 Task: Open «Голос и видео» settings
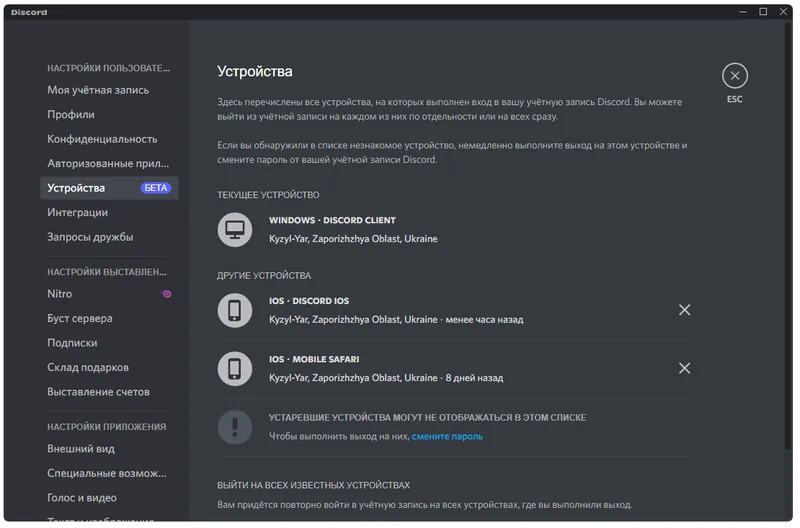coord(82,498)
